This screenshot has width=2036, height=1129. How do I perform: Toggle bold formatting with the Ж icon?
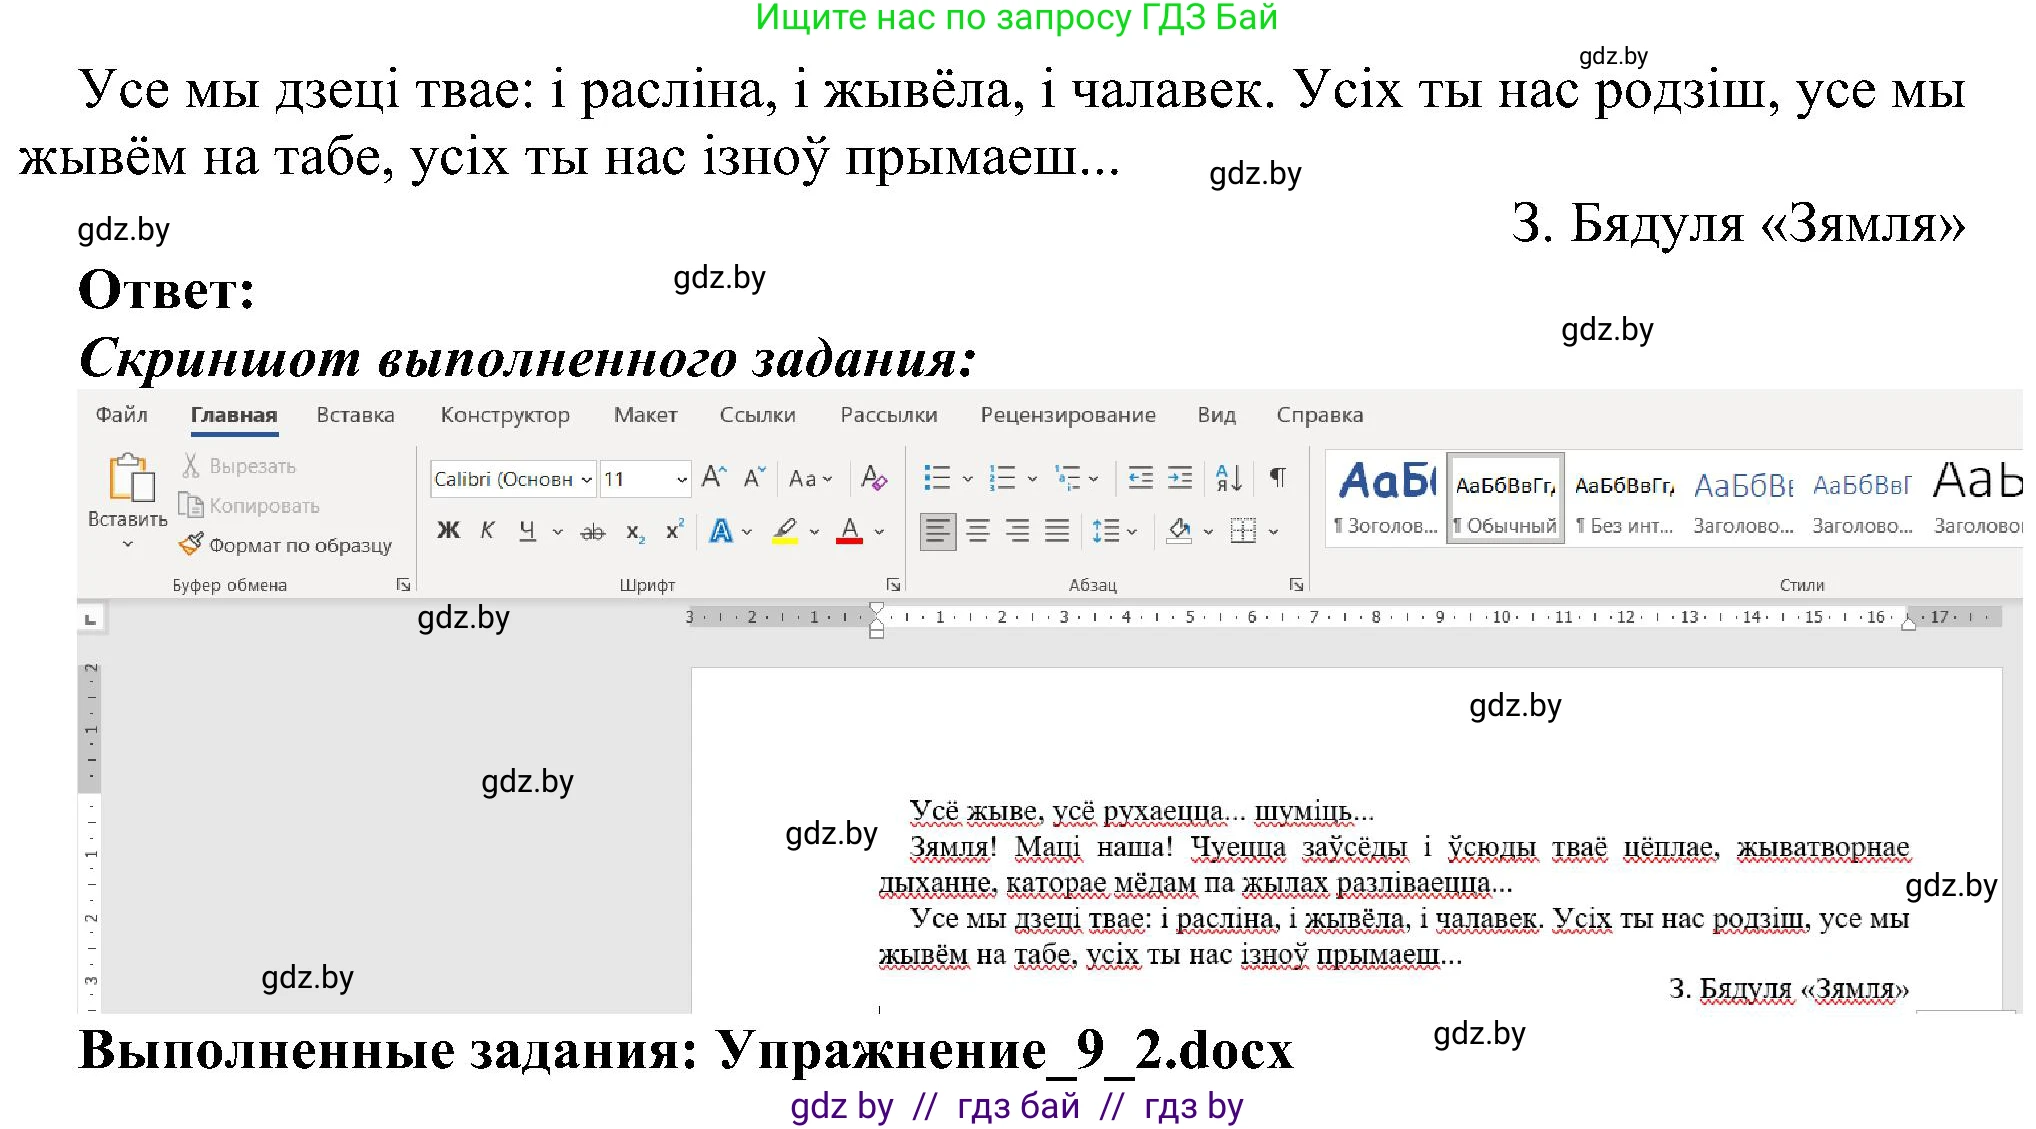(x=448, y=532)
